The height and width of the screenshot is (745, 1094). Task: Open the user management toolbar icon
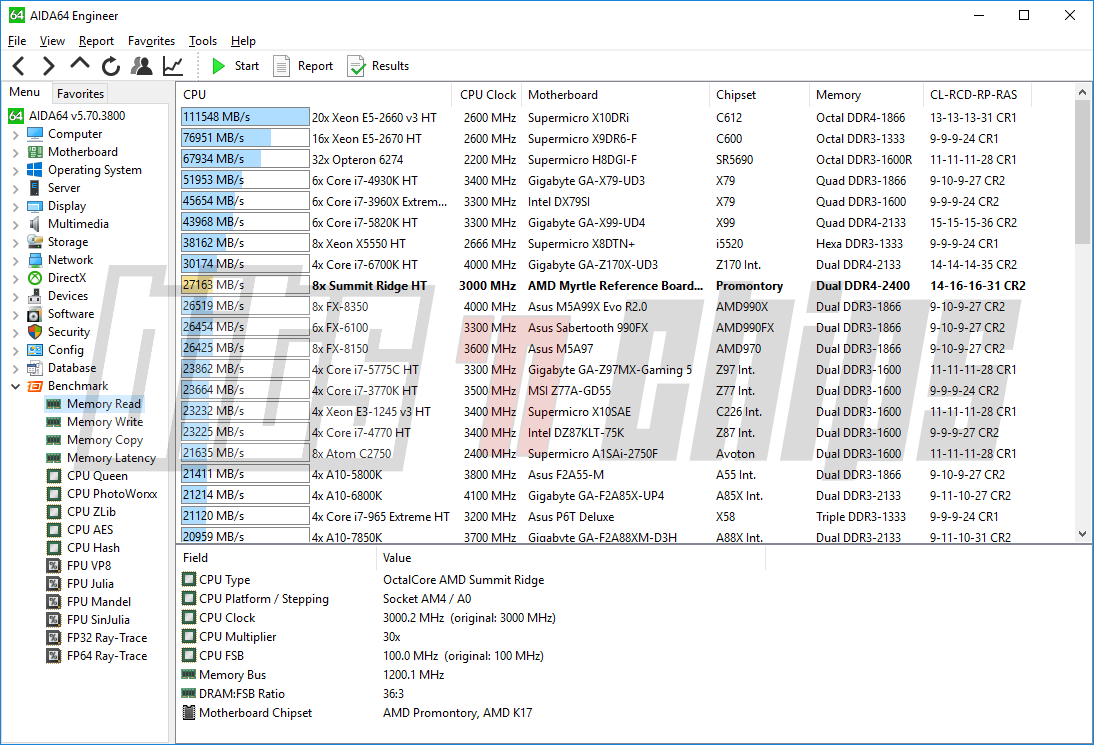[142, 66]
